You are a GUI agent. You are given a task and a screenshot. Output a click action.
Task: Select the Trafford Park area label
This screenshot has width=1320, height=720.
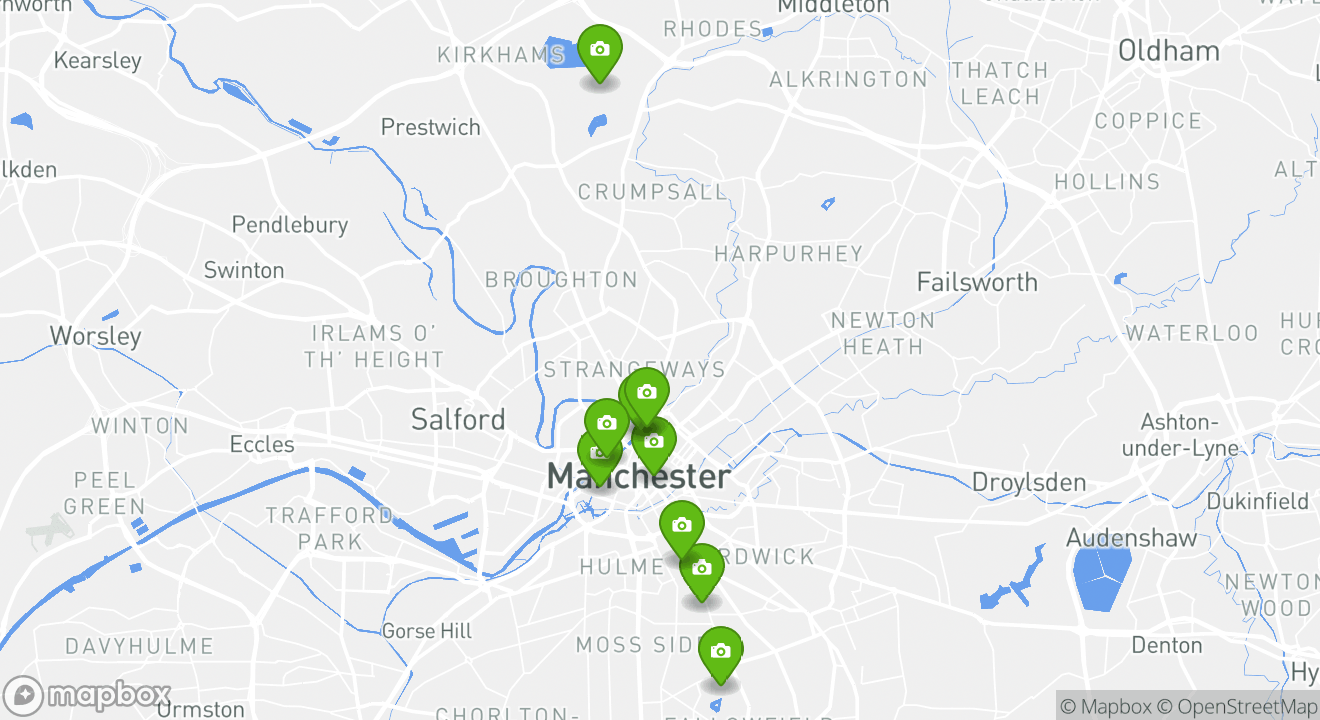(329, 529)
